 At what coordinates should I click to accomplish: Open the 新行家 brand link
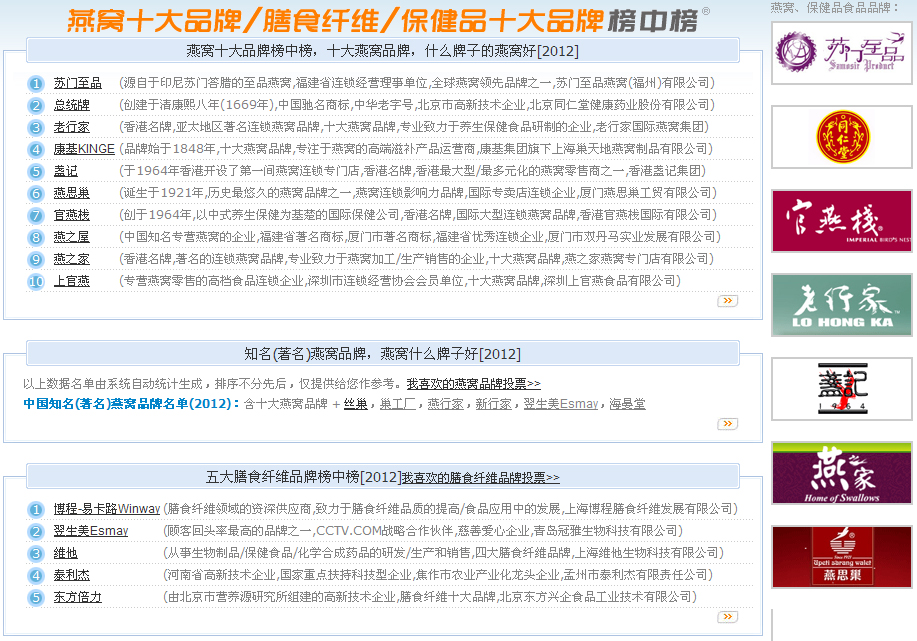[494, 404]
